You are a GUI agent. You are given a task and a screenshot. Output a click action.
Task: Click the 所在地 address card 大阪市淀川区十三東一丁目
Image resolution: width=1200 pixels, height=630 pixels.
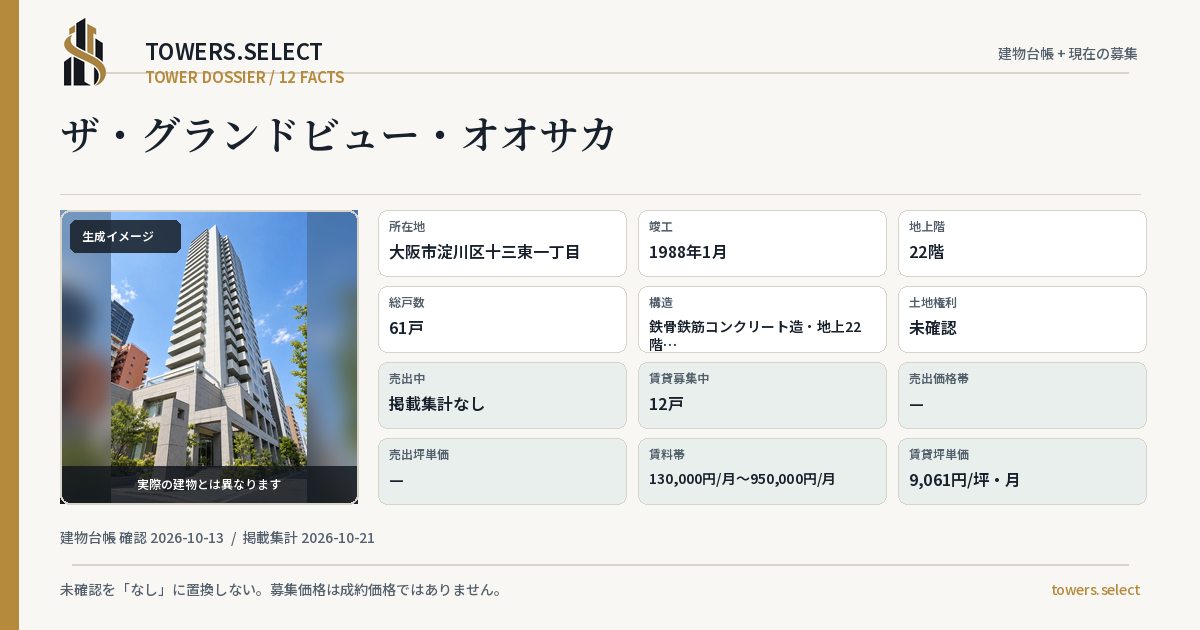pyautogui.click(x=502, y=243)
